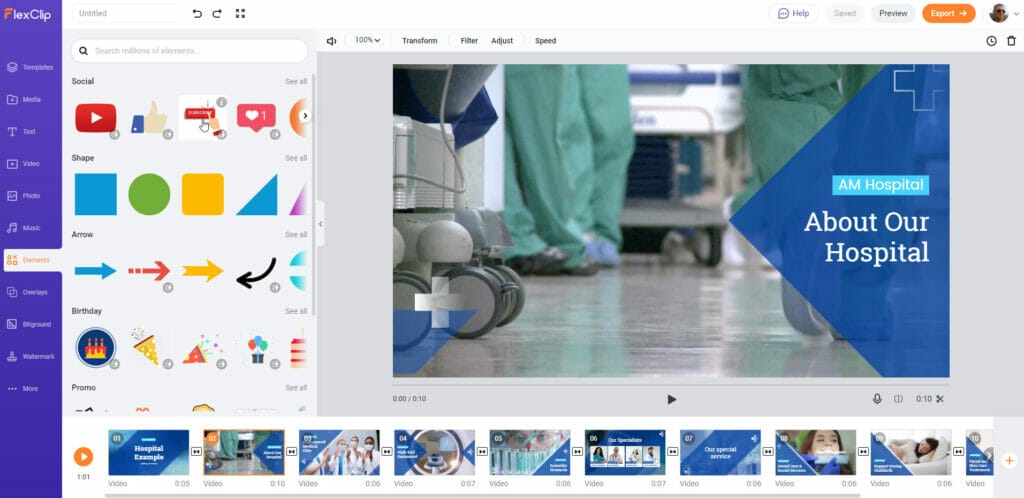Add the birthday cake badge element

pos(95,347)
